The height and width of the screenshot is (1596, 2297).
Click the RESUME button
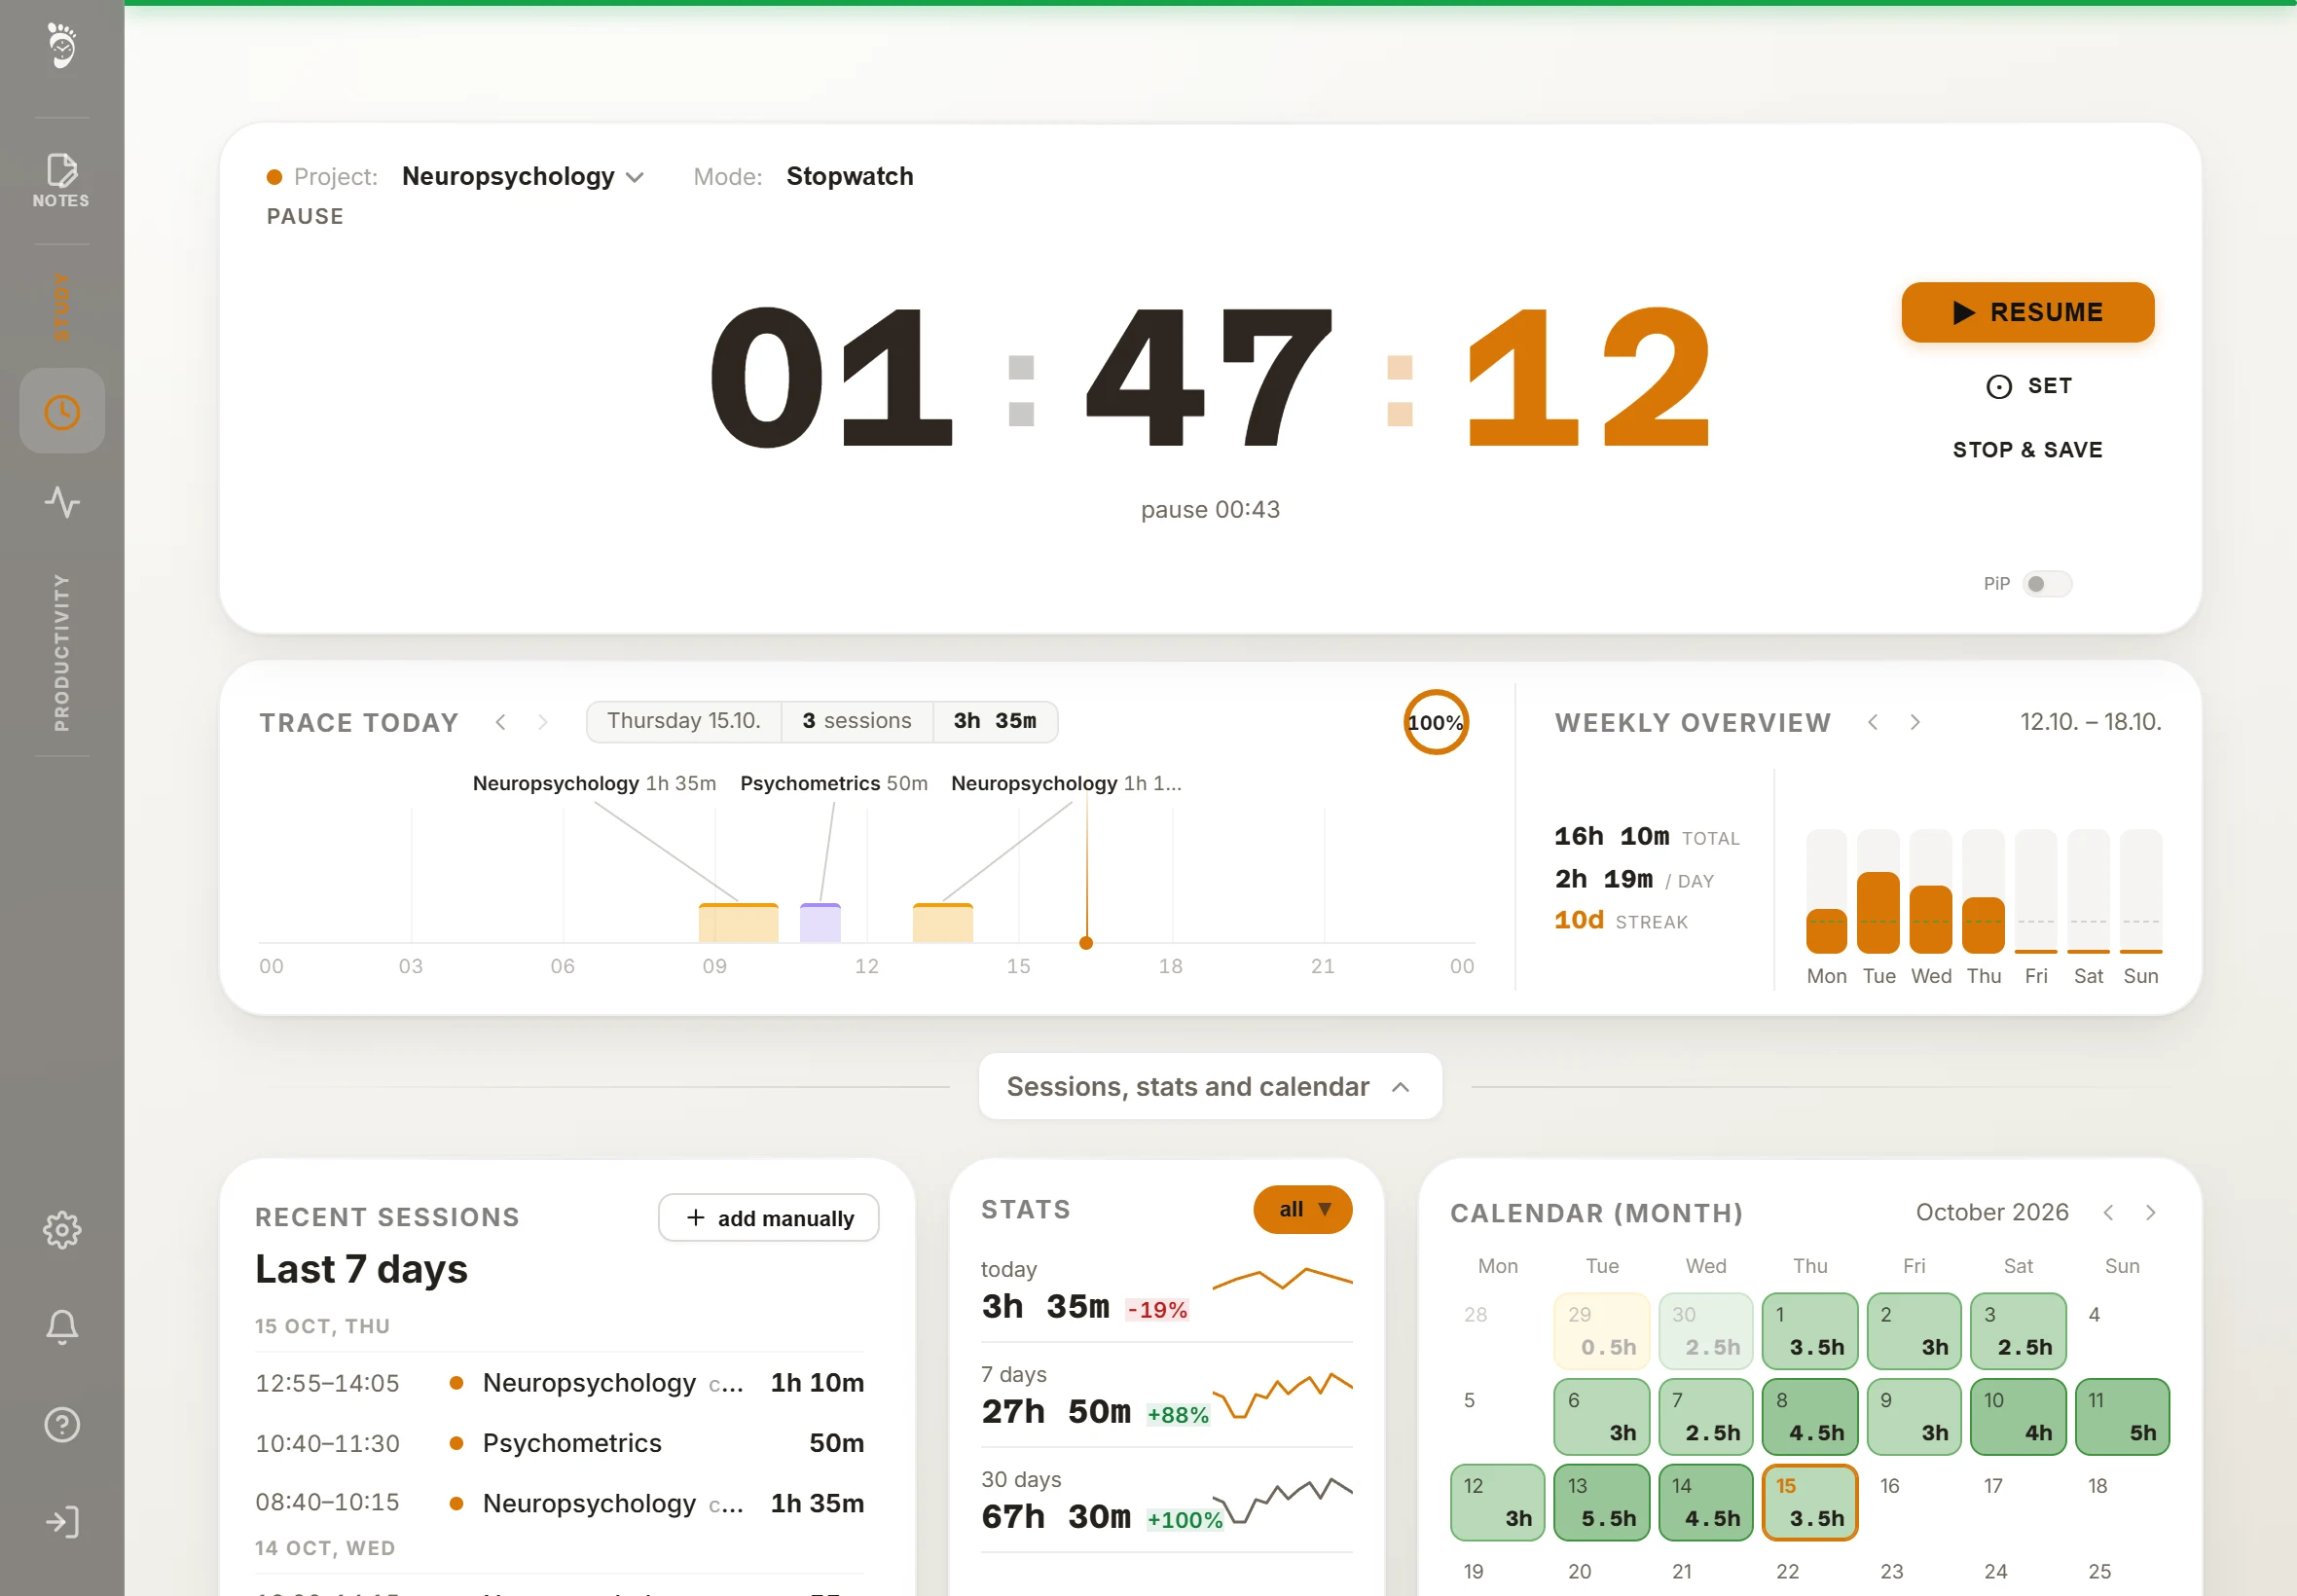pos(2027,312)
